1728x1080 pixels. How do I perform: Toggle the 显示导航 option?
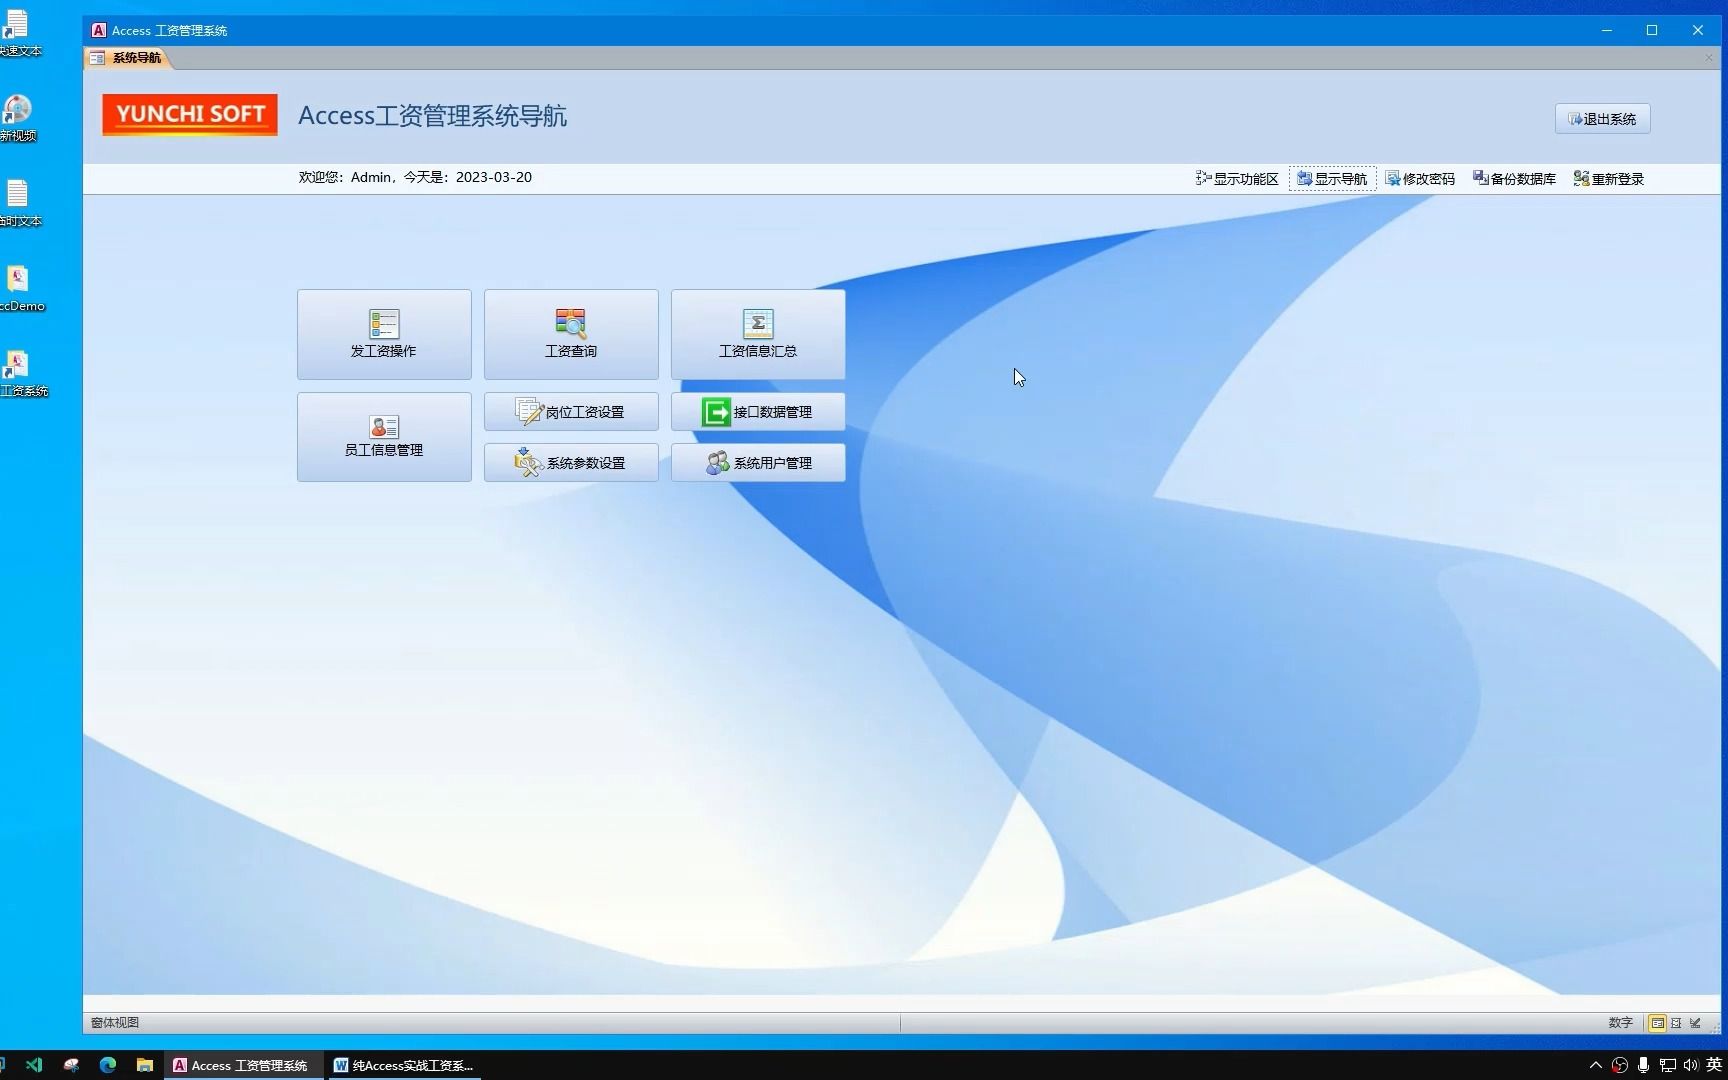[1331, 178]
